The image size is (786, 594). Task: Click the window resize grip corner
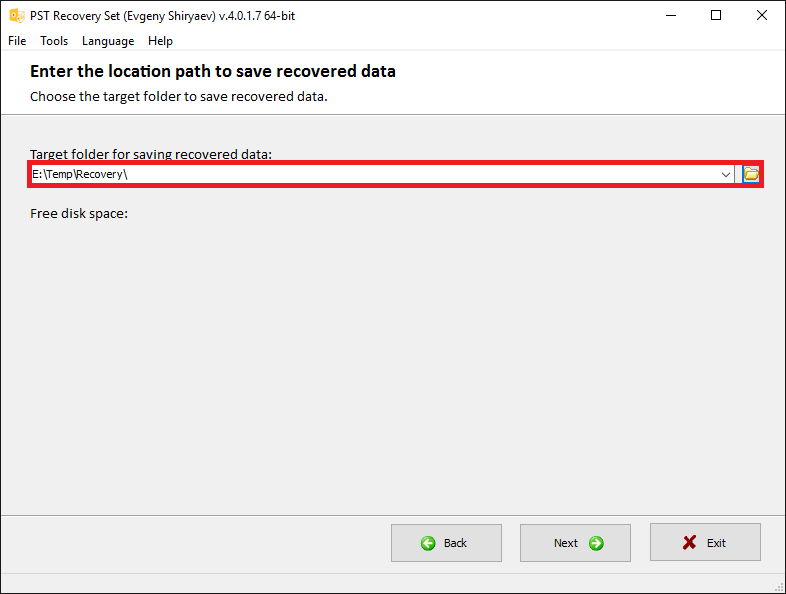pos(779,587)
